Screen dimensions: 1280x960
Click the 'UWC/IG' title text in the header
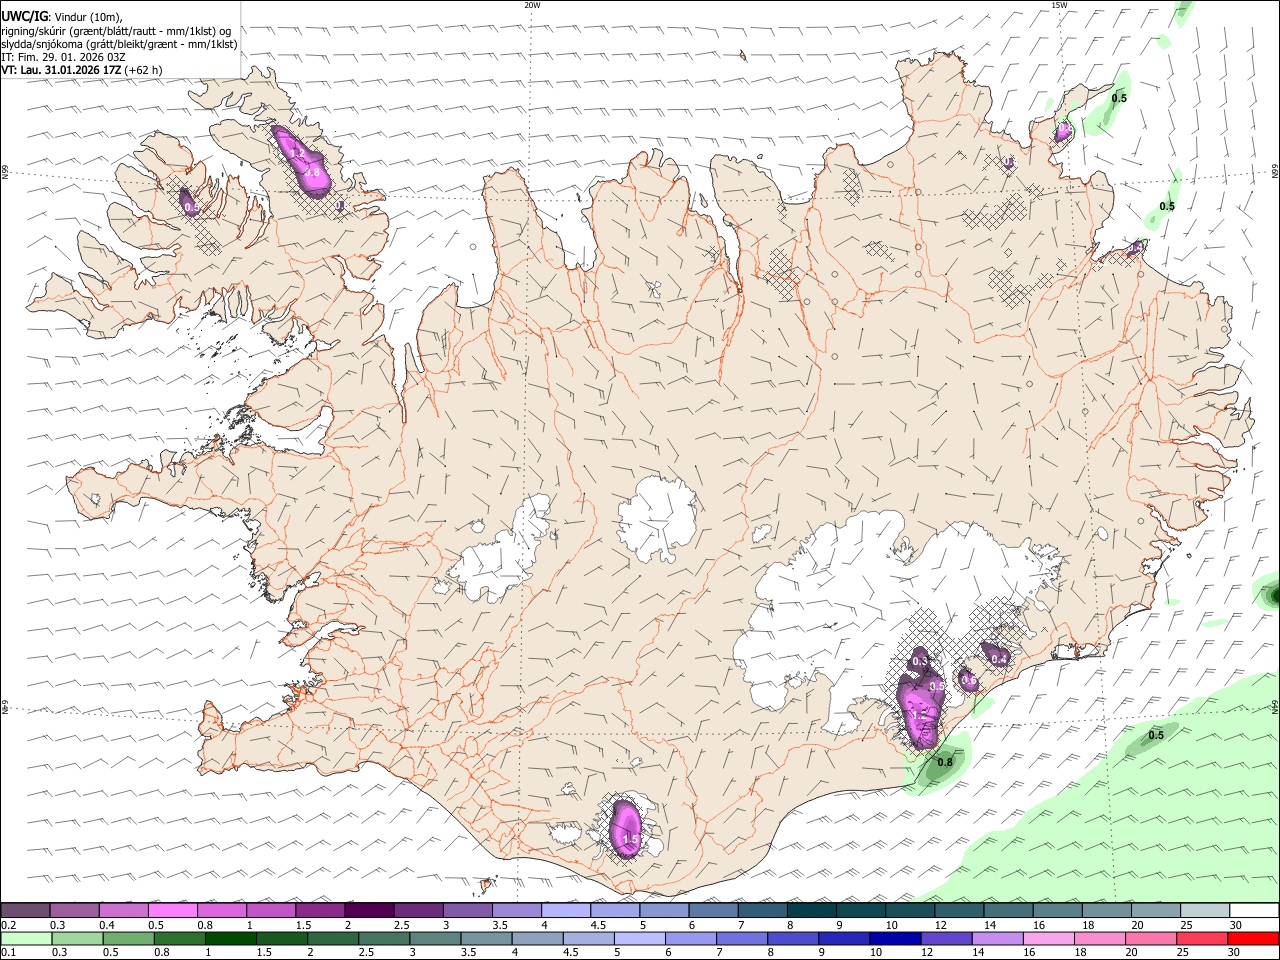[x=23, y=17]
